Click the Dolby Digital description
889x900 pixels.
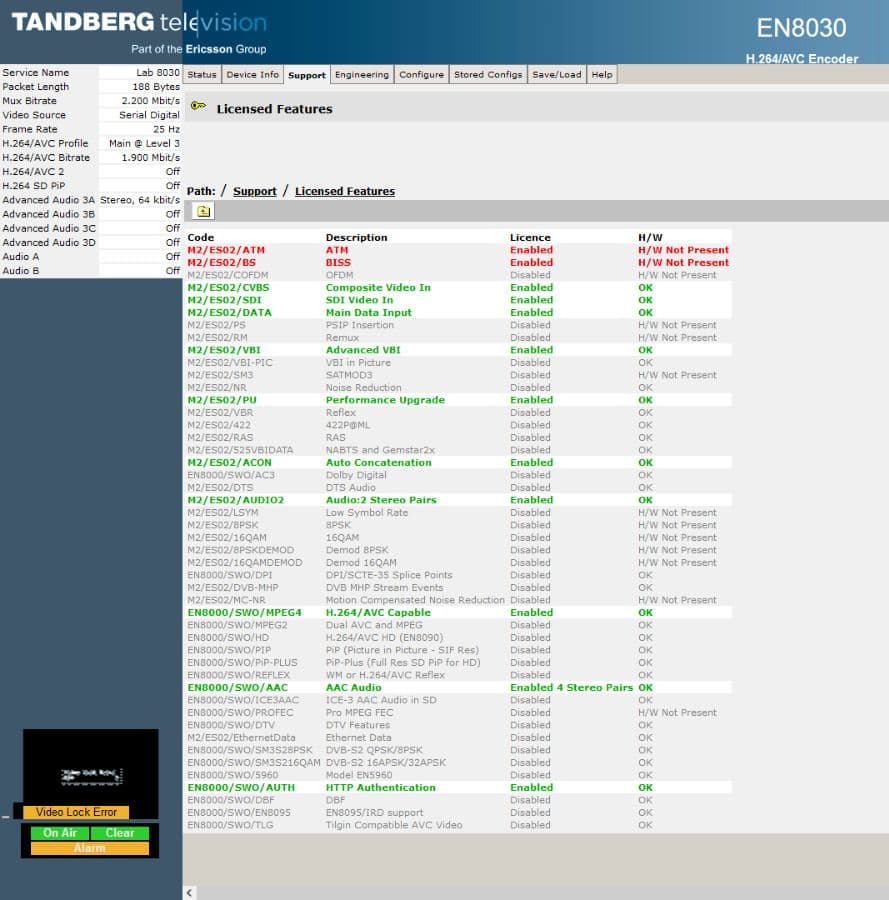[356, 475]
